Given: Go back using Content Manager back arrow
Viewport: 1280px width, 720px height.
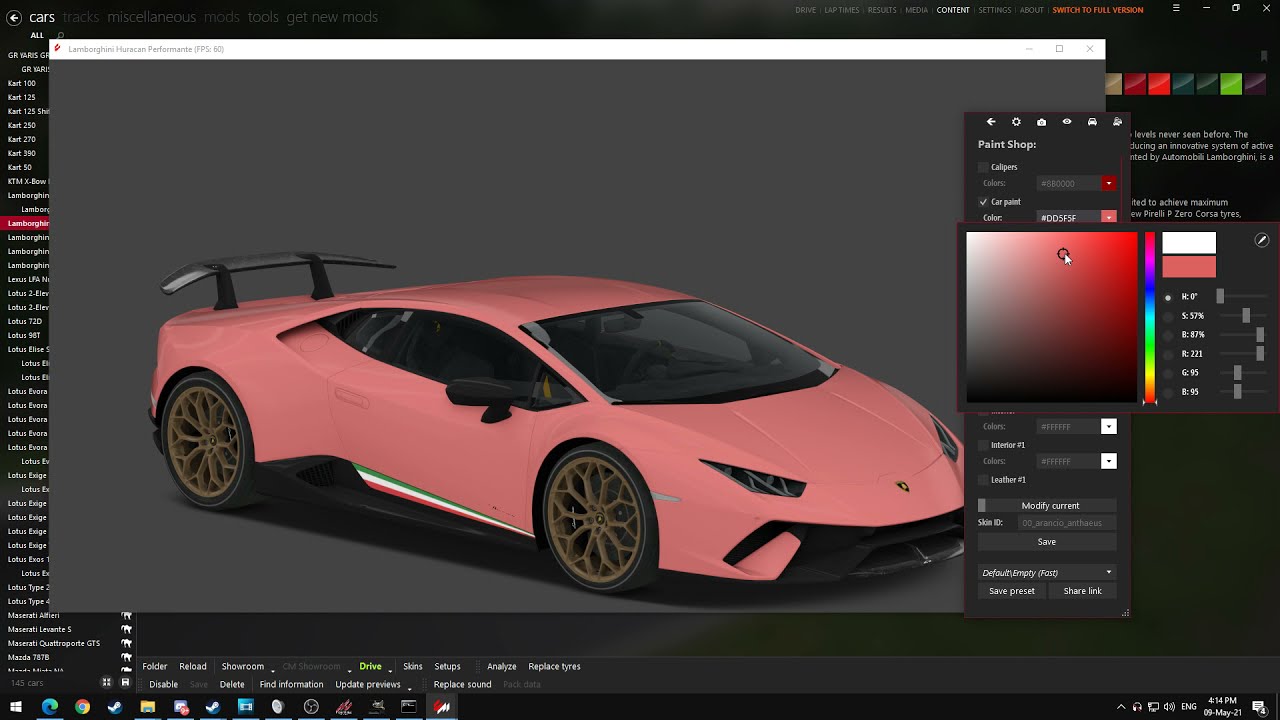Looking at the screenshot, I should click(14, 17).
